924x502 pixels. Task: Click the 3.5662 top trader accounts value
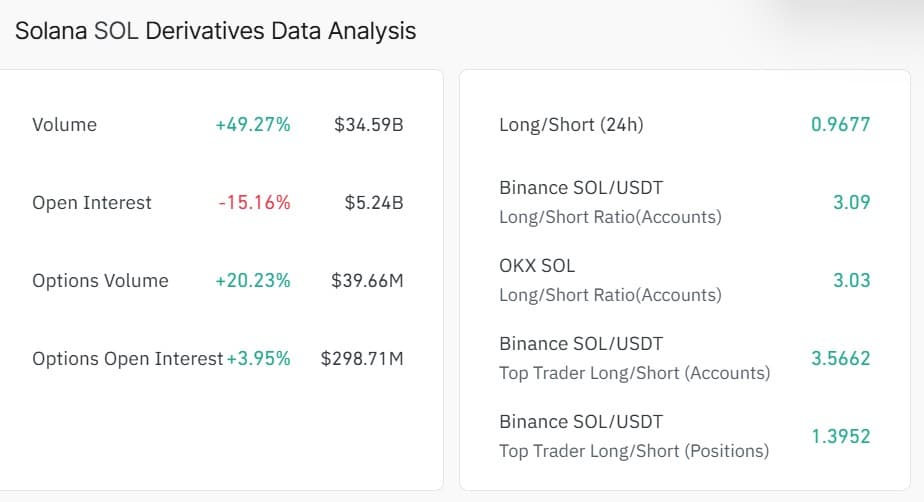tap(840, 359)
